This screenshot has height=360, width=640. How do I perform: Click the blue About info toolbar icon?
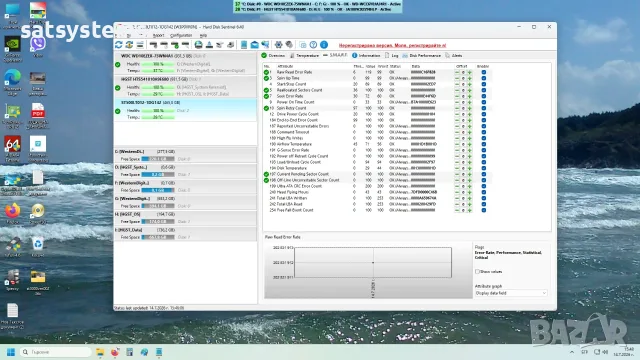(x=324, y=45)
